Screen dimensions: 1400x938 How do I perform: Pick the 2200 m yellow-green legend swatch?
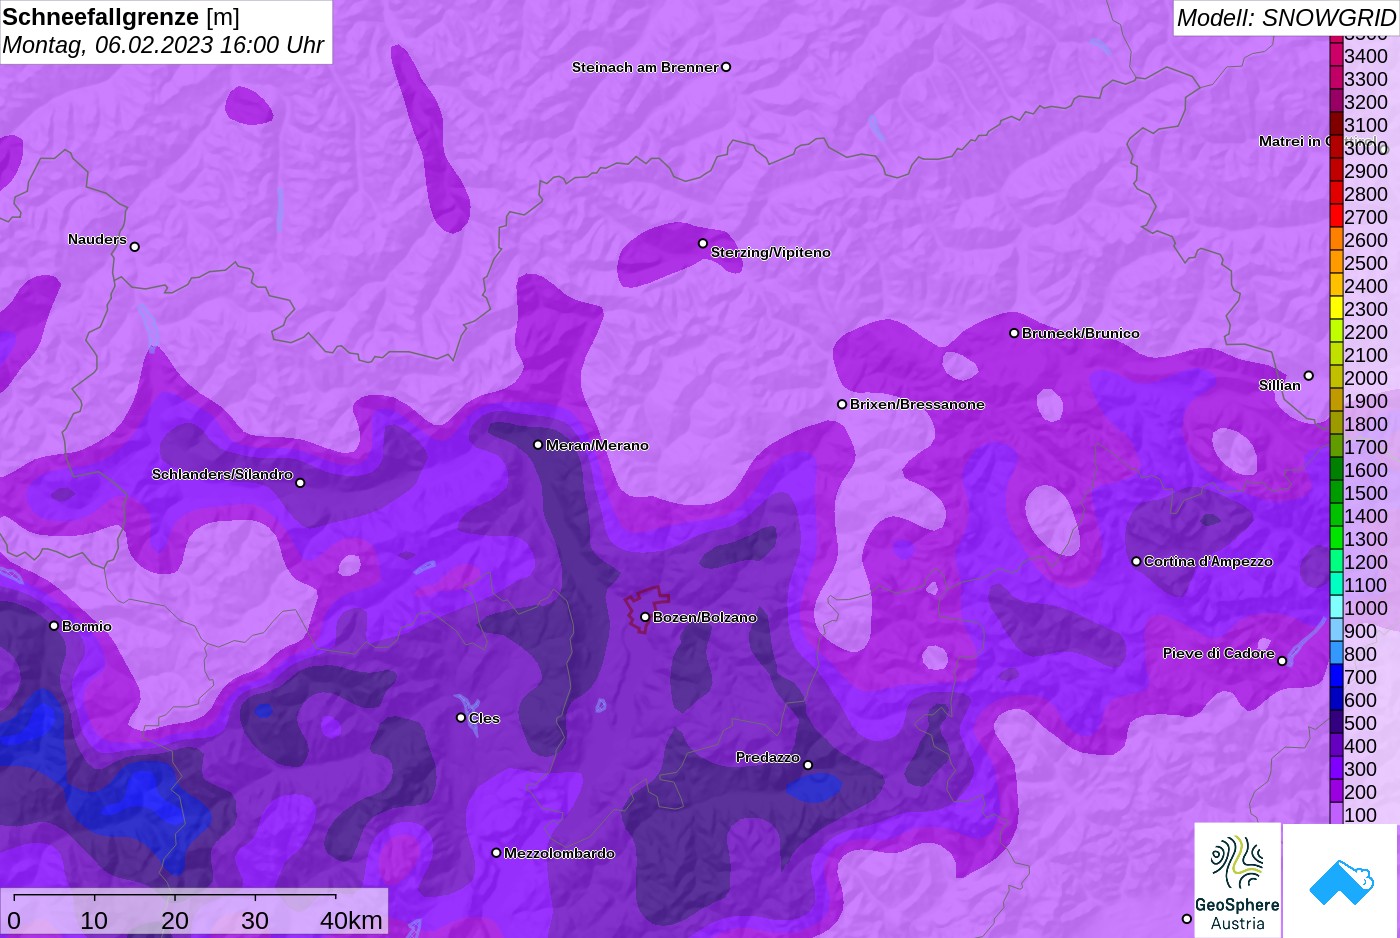(1336, 331)
